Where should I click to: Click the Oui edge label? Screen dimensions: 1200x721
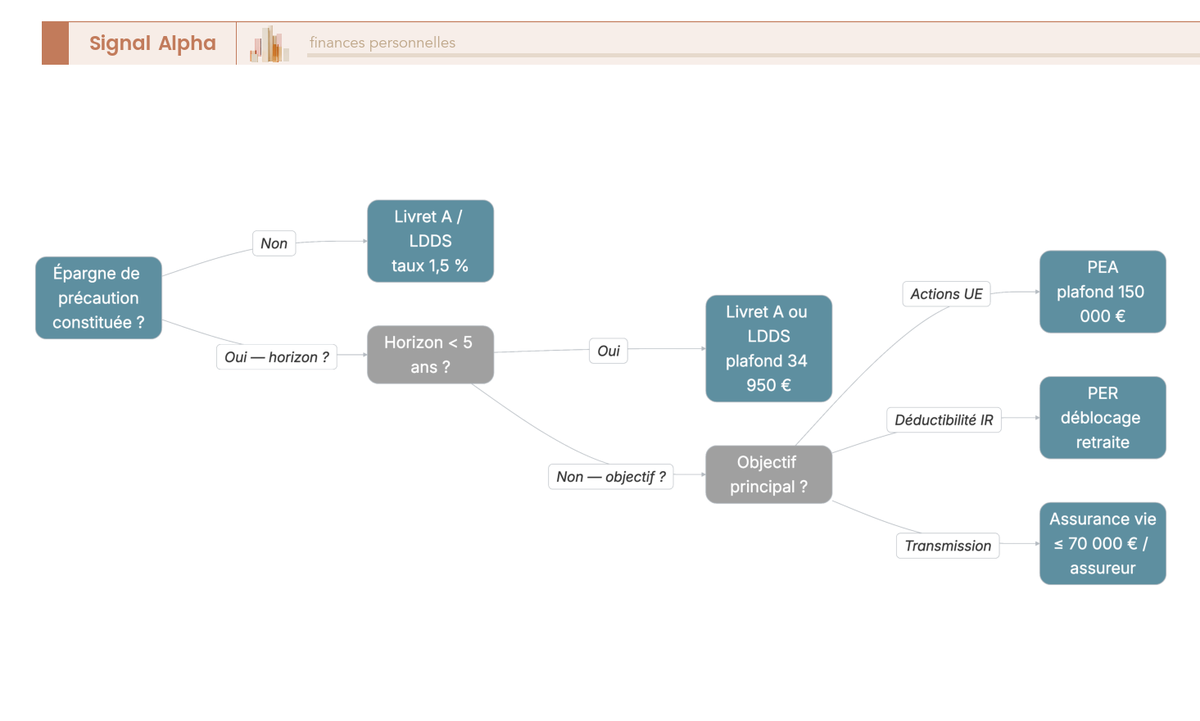click(608, 351)
